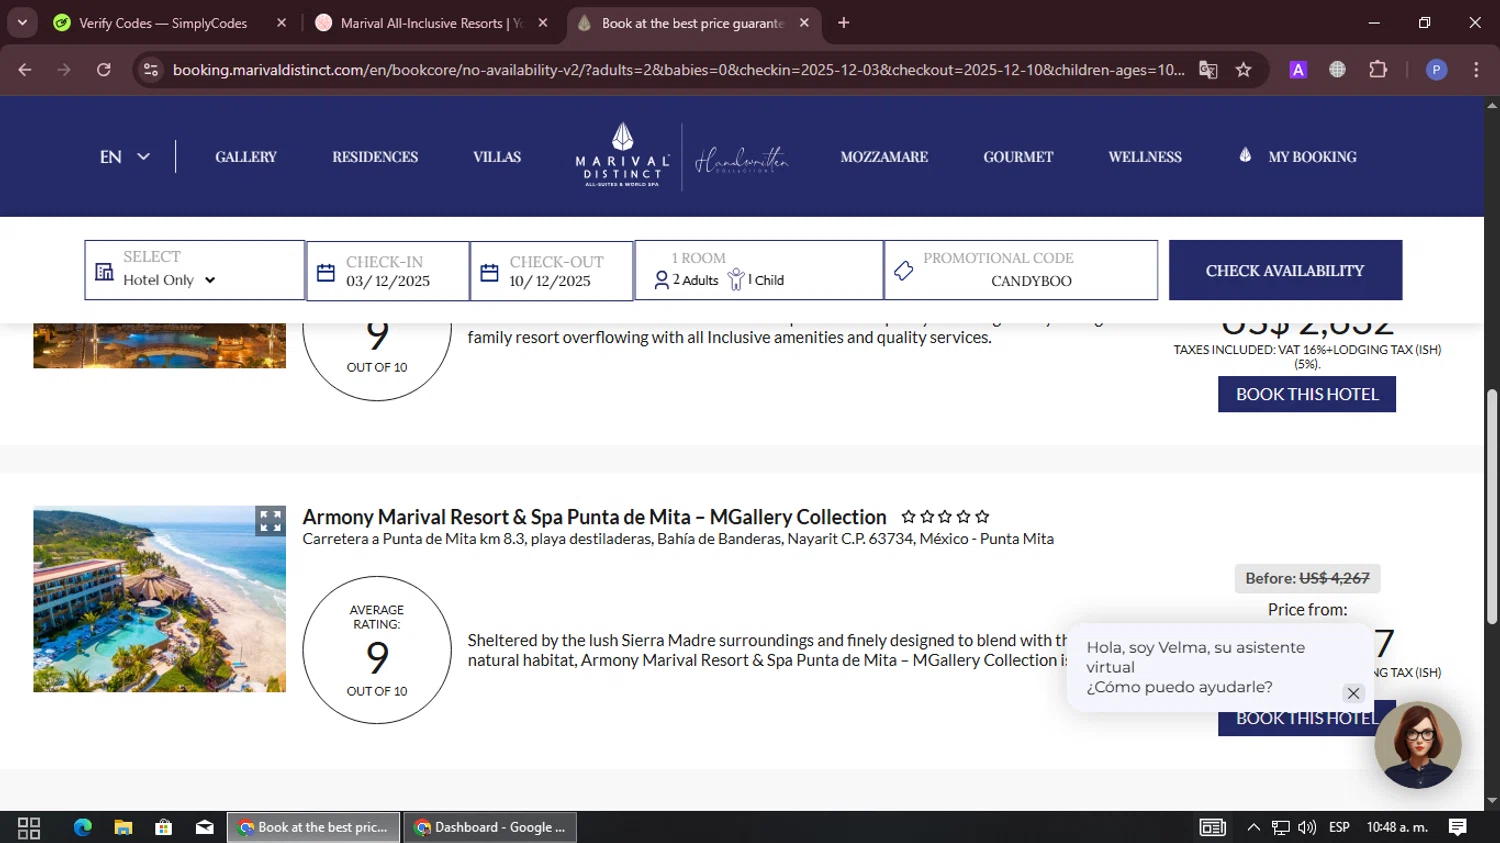
Task: Reload the booking page
Action: pos(104,70)
